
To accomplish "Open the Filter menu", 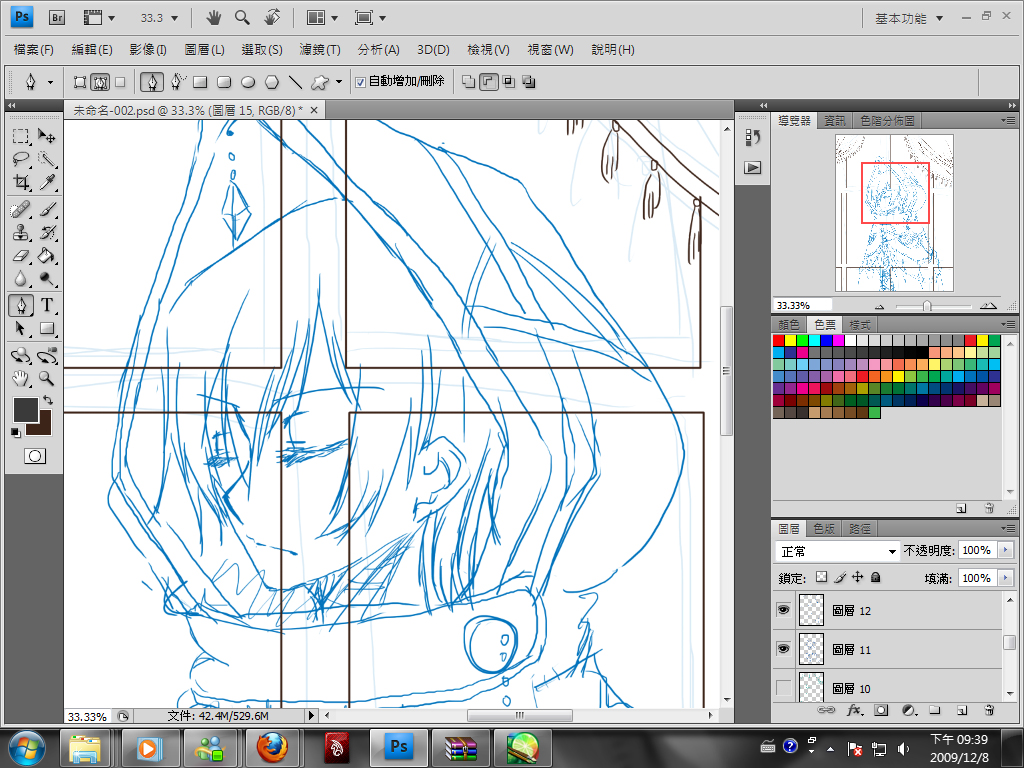I will (320, 50).
